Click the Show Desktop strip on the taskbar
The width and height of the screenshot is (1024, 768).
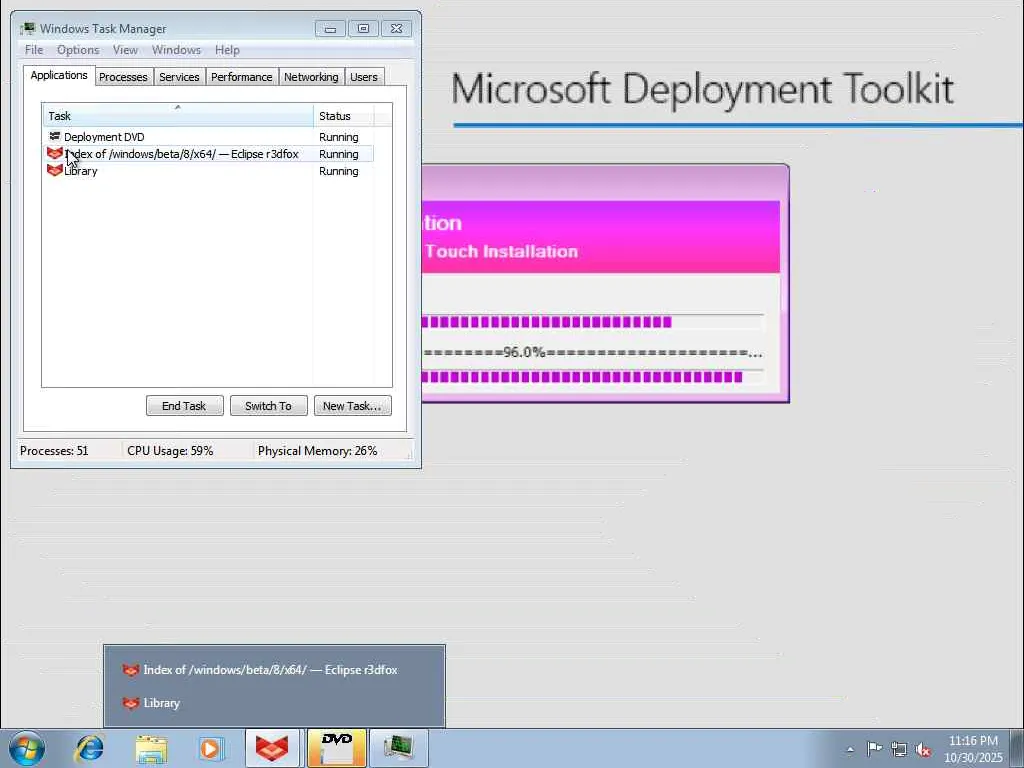1017,748
